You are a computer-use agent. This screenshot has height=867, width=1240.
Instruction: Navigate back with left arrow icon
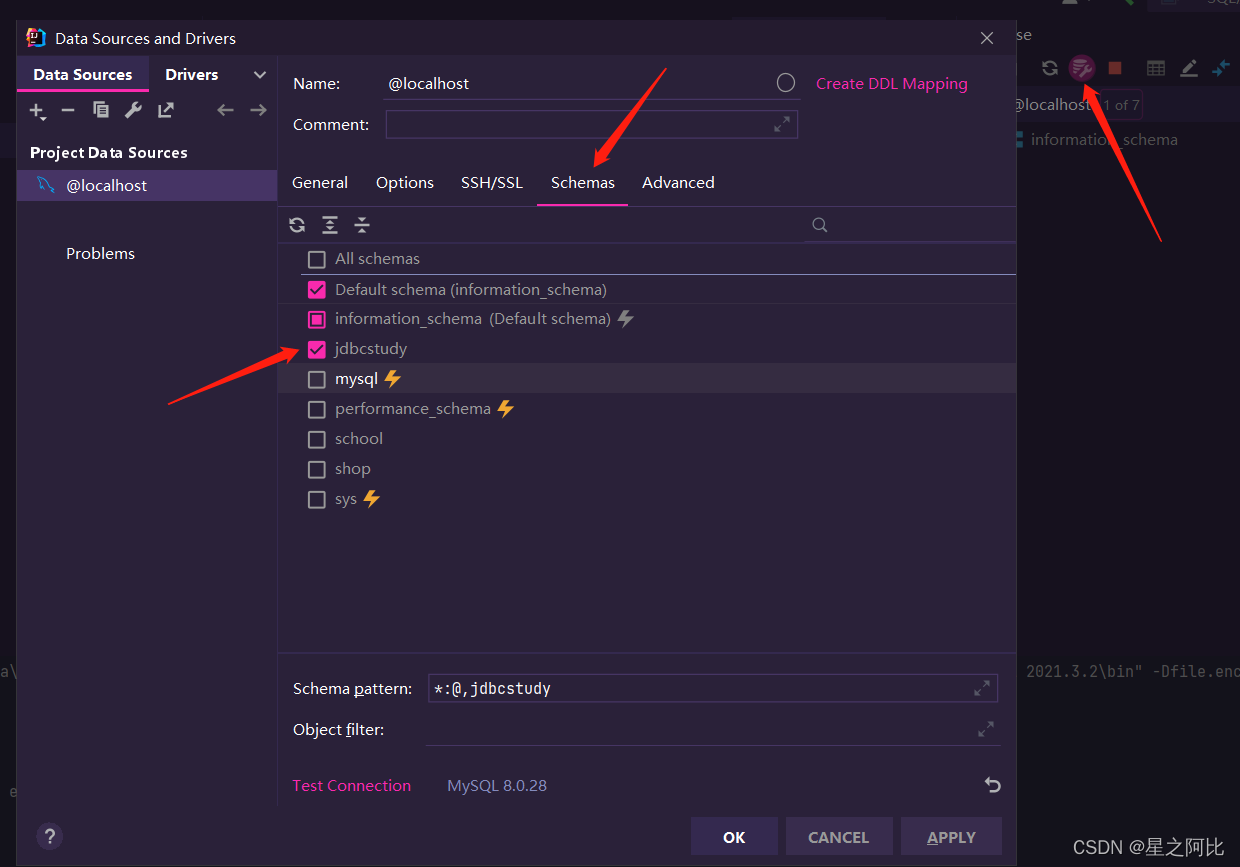coord(226,110)
